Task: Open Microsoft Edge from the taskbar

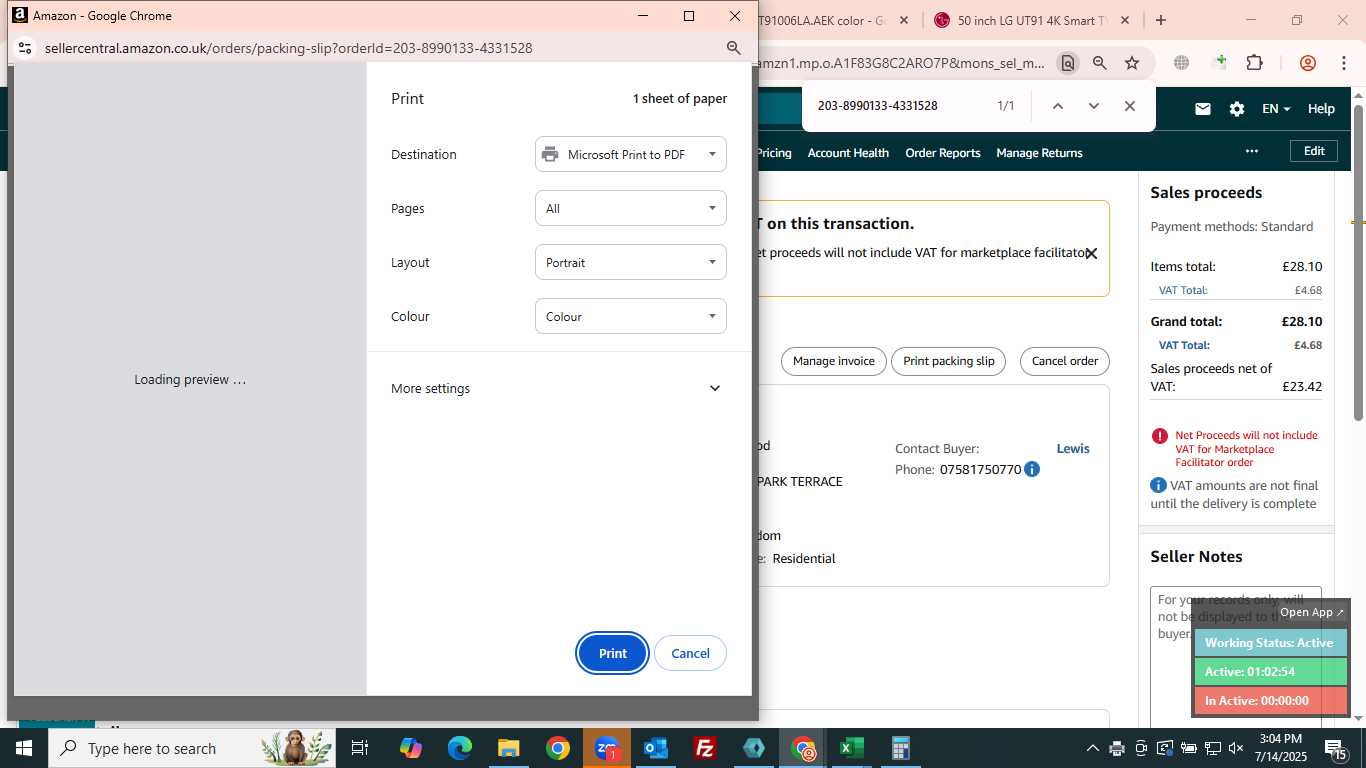Action: [459, 748]
